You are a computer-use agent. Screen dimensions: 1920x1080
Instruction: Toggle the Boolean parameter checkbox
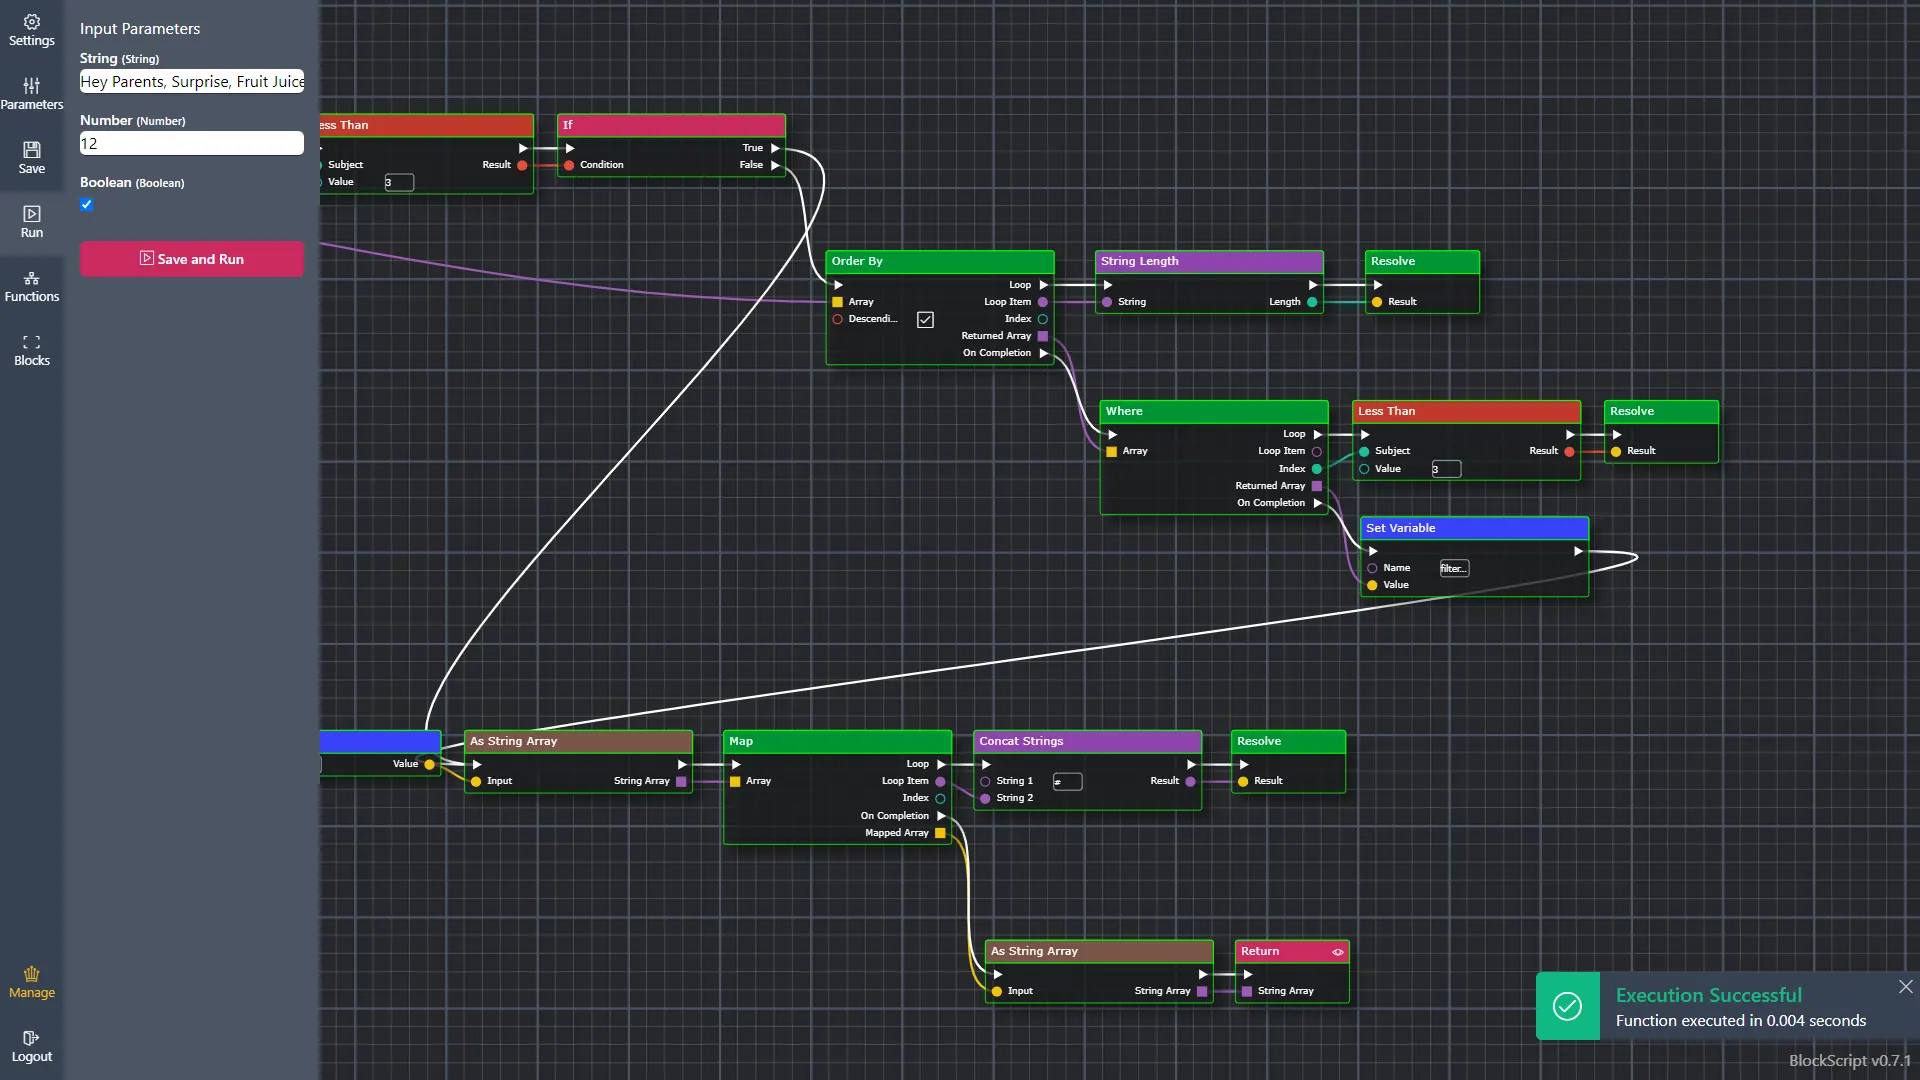pyautogui.click(x=87, y=205)
